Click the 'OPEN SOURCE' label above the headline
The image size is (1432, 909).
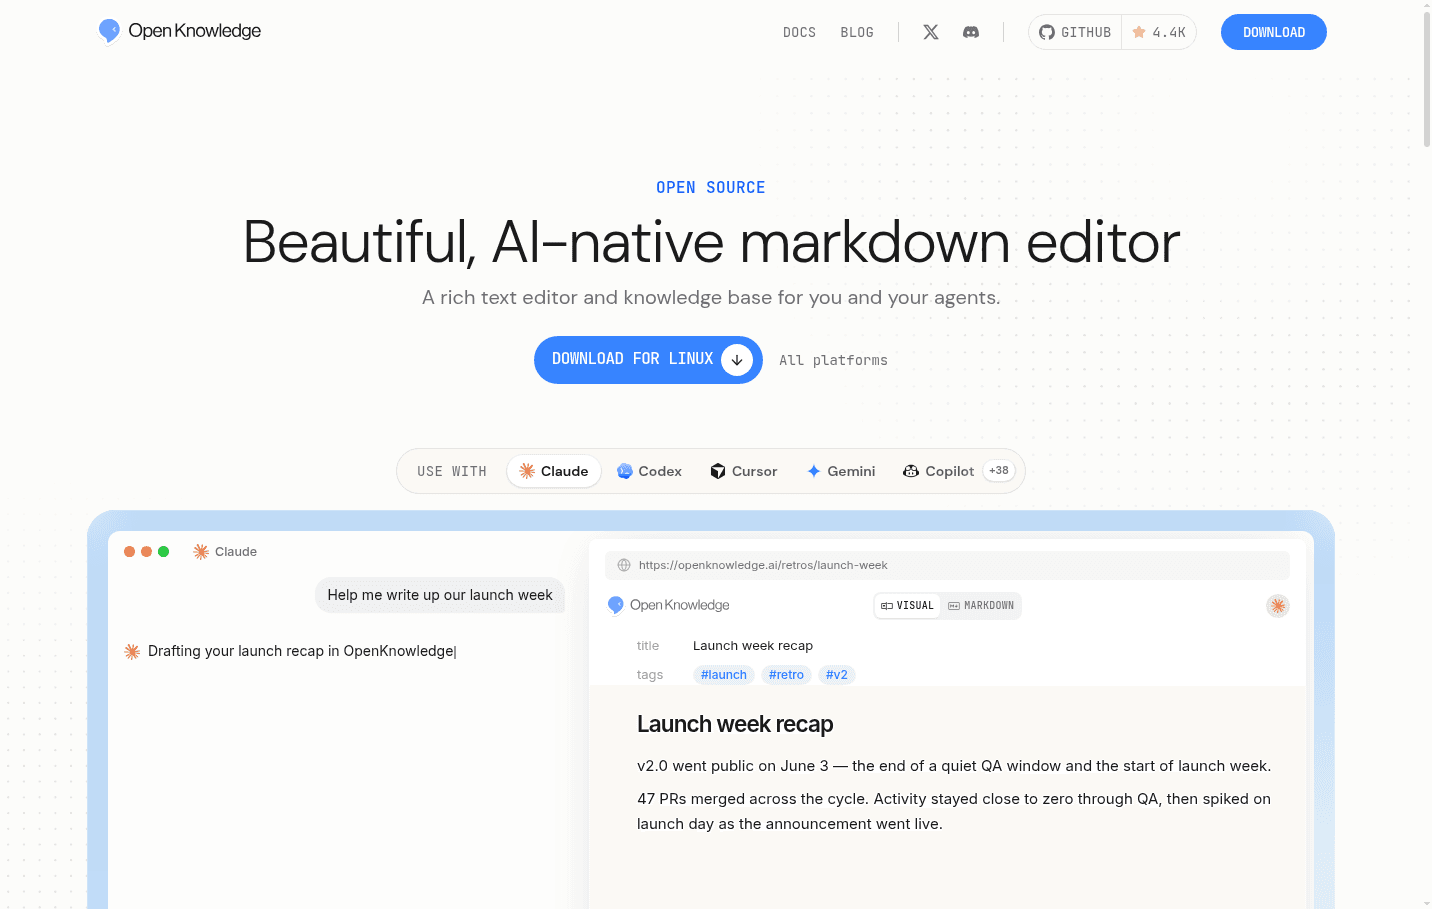coord(711,188)
